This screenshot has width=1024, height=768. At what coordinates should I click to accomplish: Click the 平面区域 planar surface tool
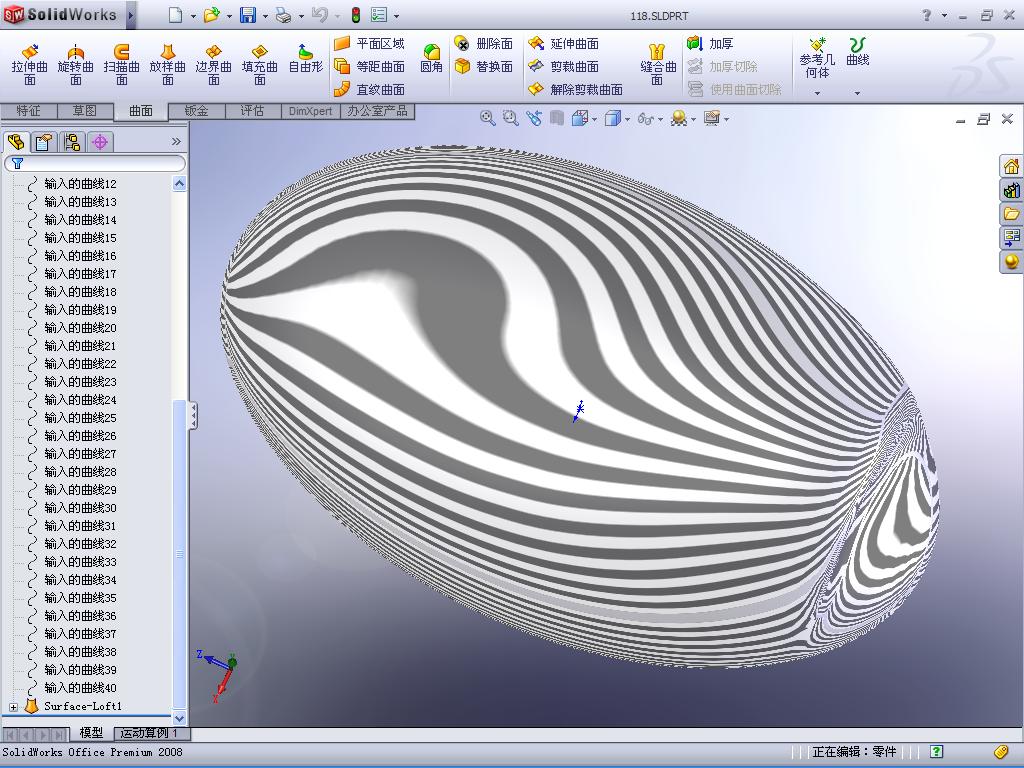pyautogui.click(x=370, y=44)
